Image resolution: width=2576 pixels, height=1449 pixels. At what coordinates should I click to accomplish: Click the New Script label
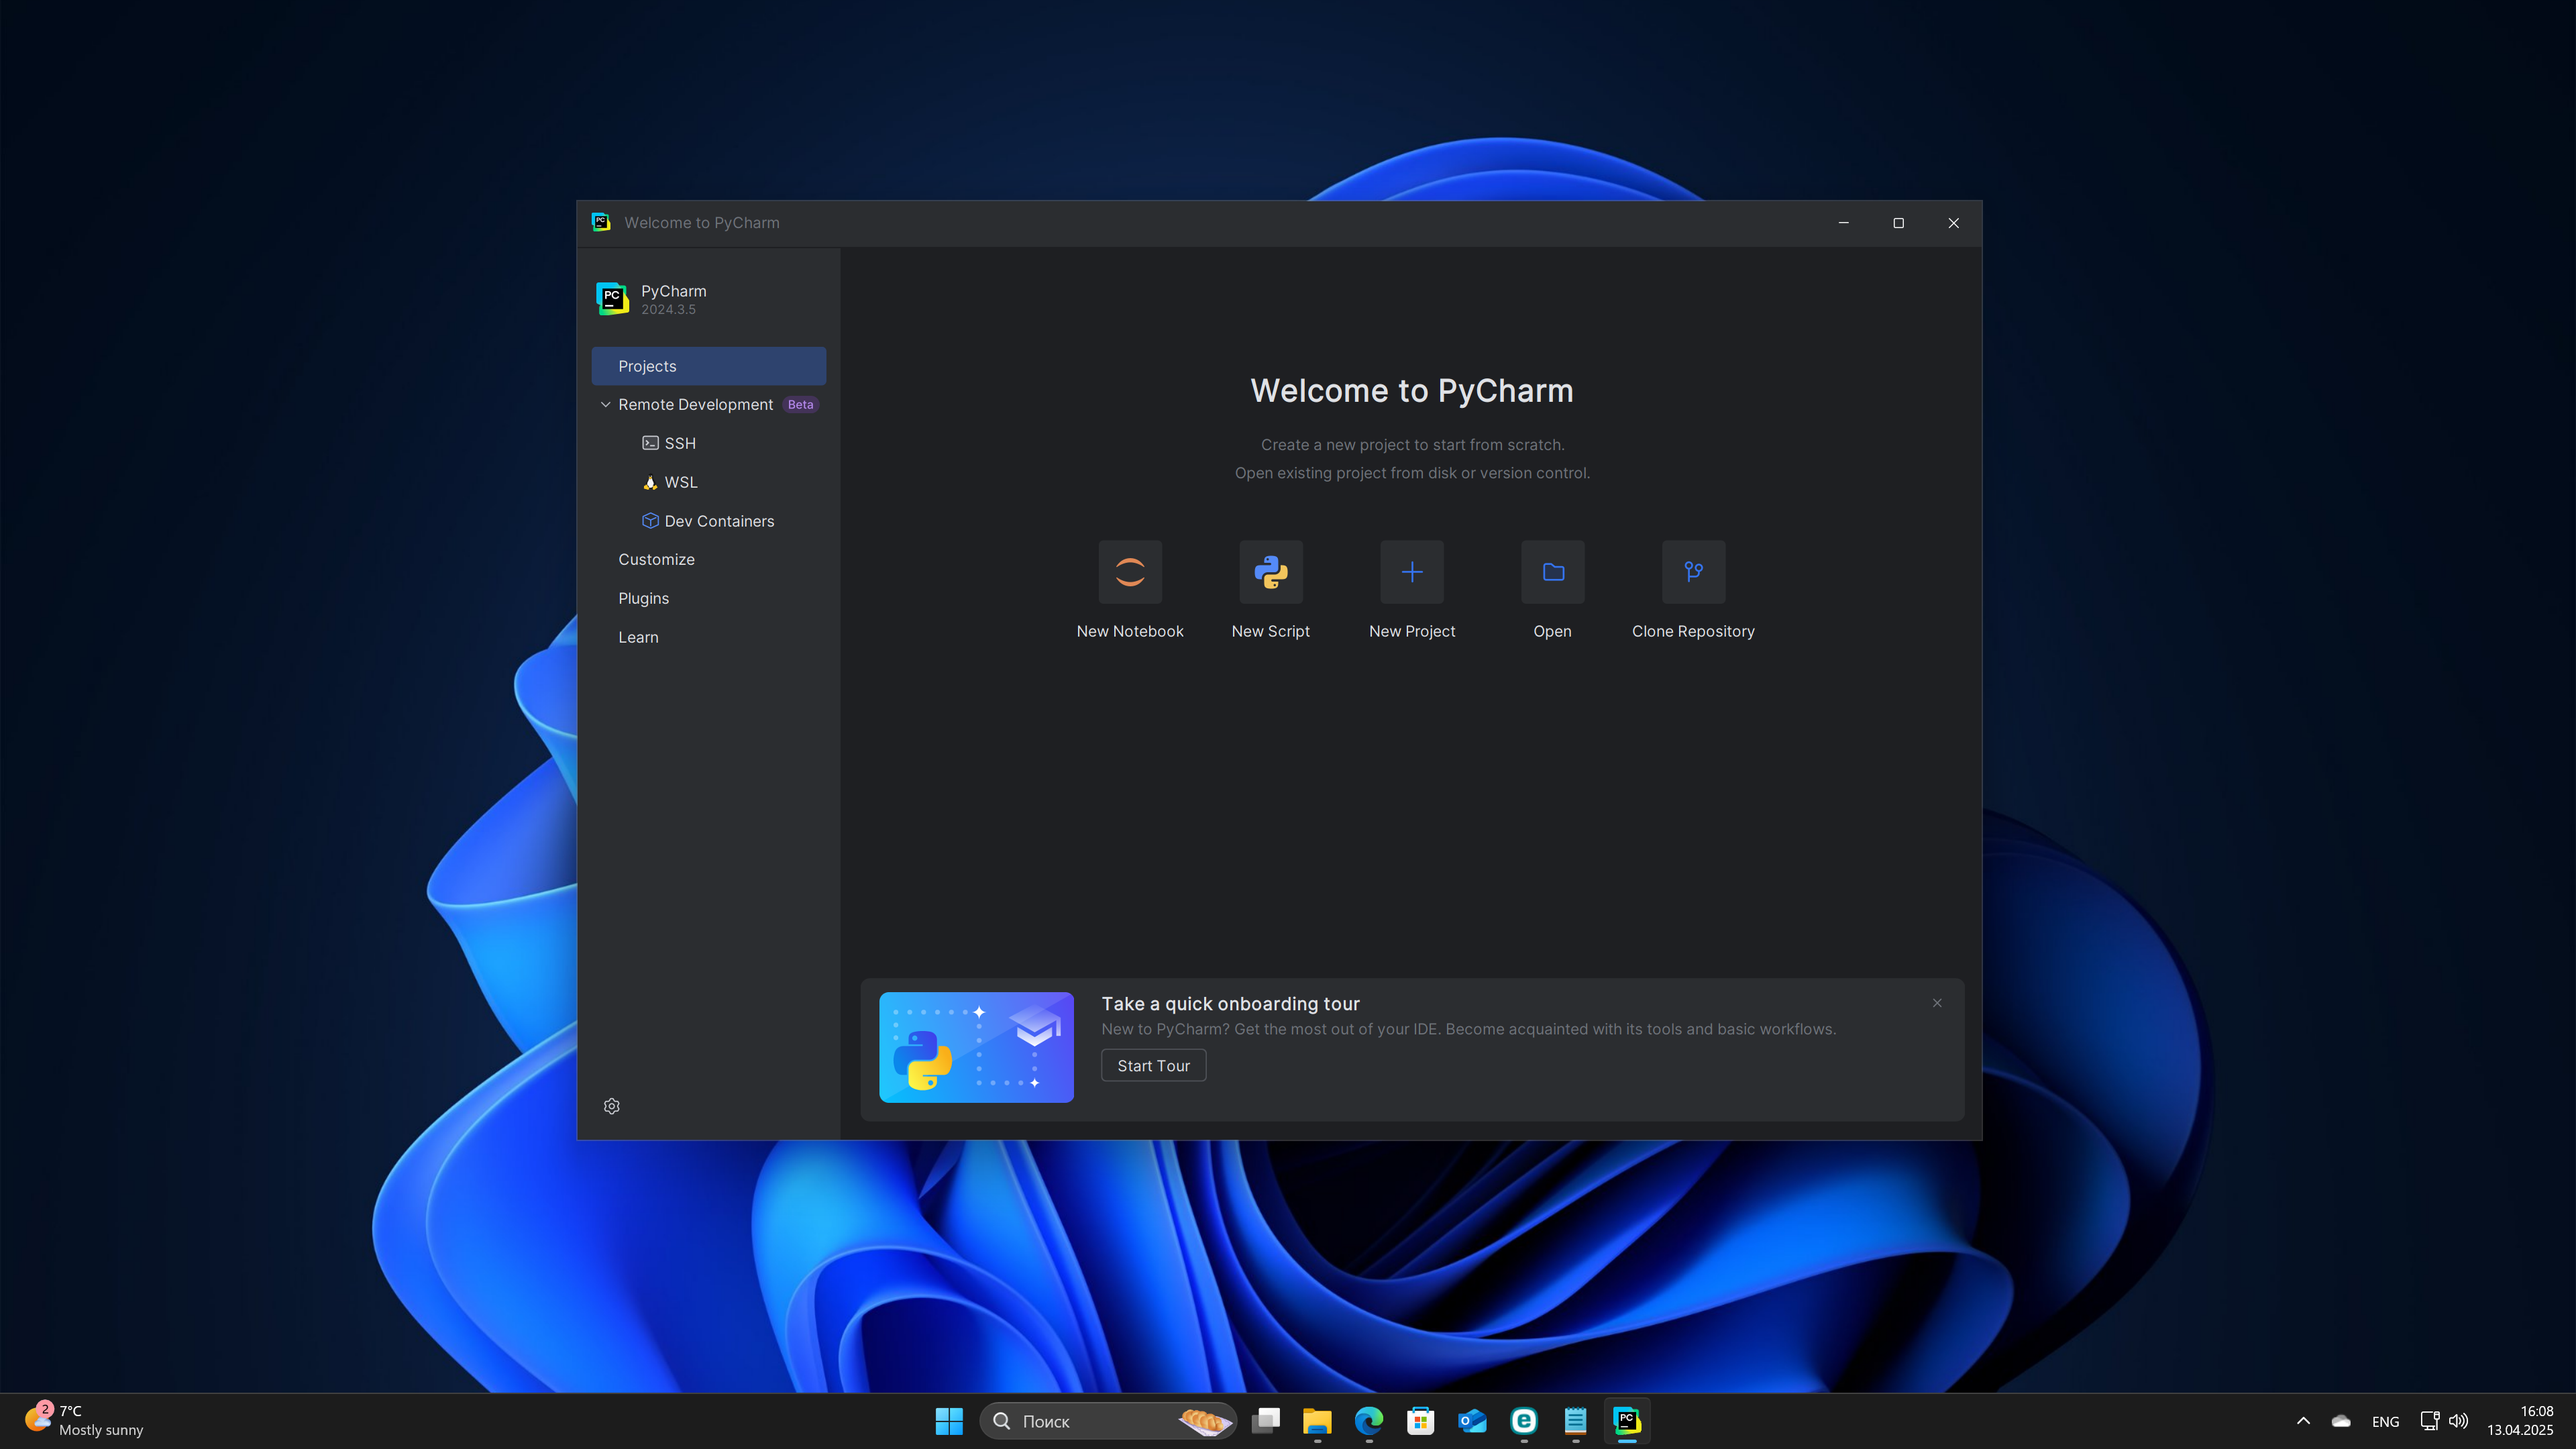(x=1271, y=631)
